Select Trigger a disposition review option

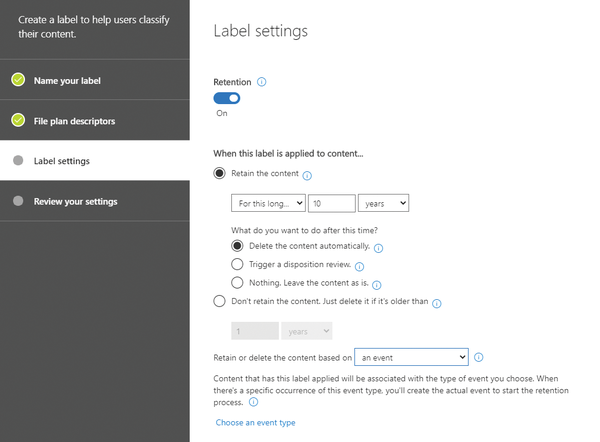[x=237, y=264]
